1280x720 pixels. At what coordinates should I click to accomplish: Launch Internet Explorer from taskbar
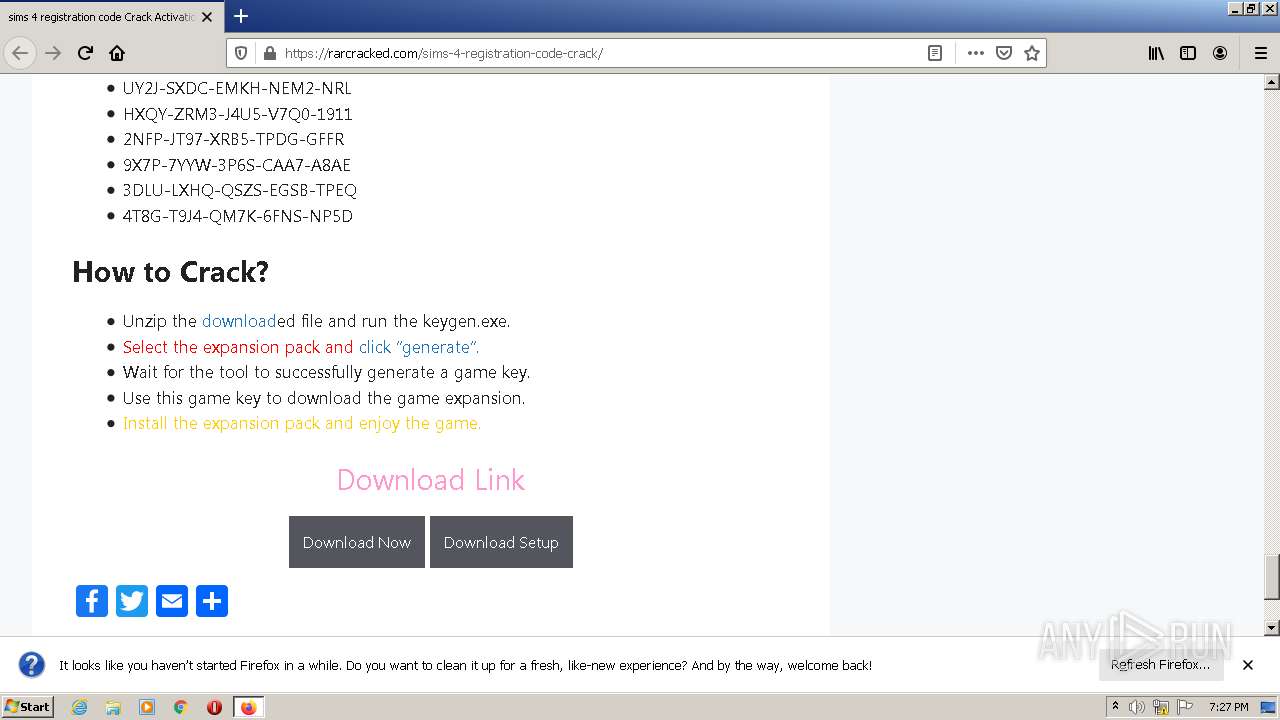pos(80,707)
